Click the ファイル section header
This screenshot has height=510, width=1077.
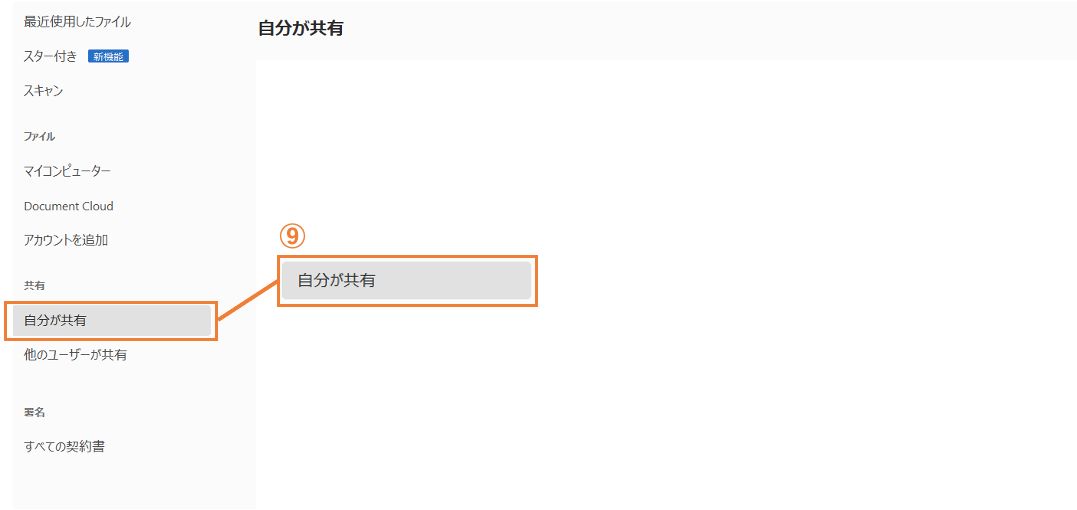(39, 136)
